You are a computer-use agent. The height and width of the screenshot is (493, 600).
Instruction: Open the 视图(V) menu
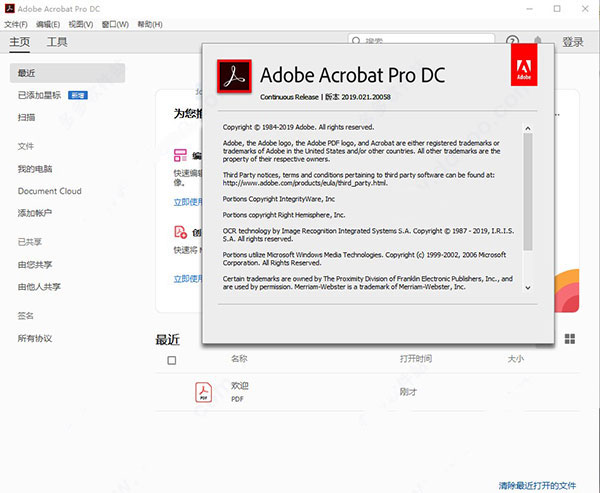[81, 24]
